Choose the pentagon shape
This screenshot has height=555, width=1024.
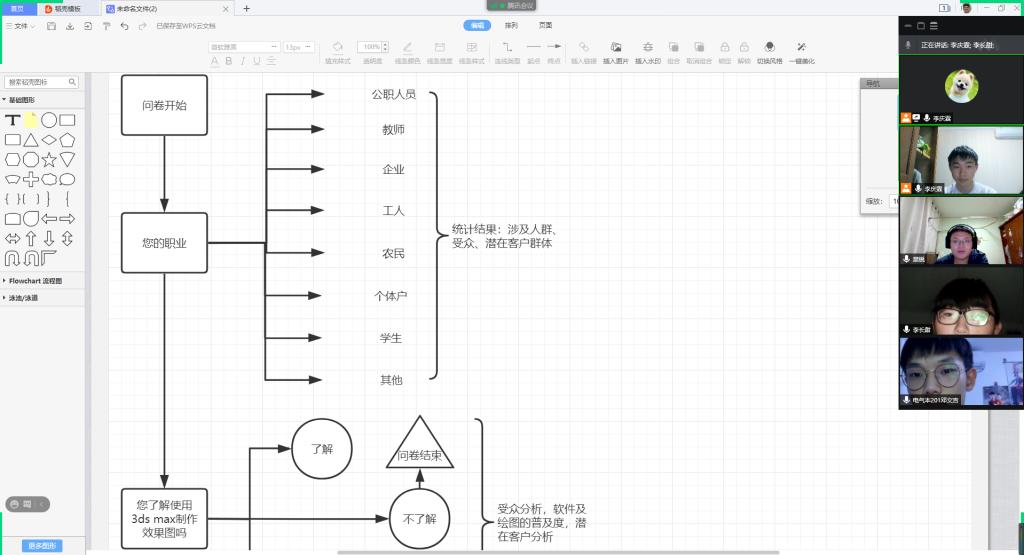pos(68,140)
